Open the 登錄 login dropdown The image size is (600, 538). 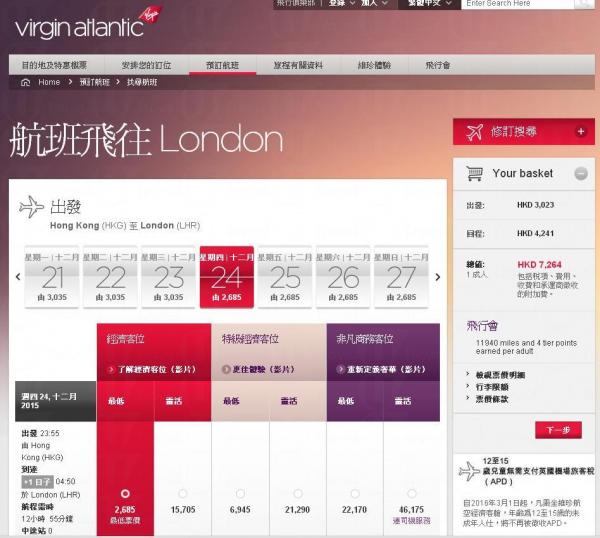point(342,3)
